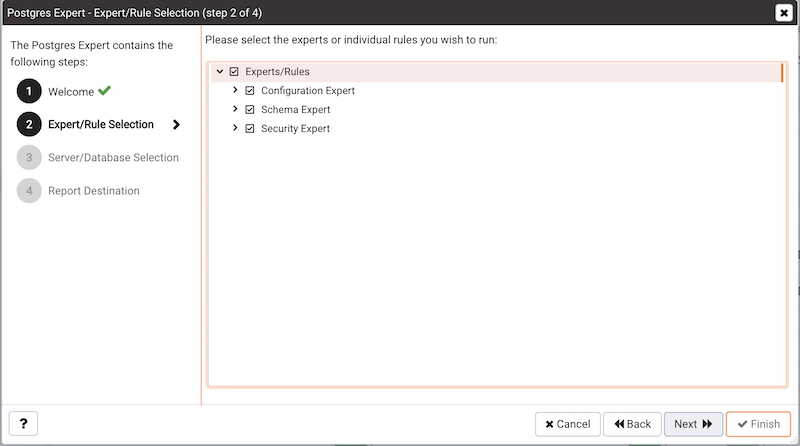
Task: Click the arrow beside Expert/Rule Selection
Action: tap(176, 125)
